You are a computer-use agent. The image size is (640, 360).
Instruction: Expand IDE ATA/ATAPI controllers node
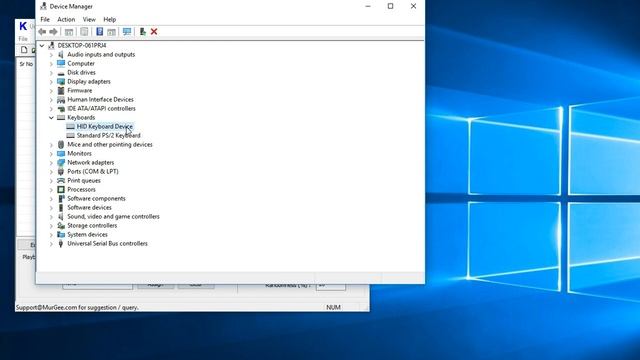pos(51,109)
